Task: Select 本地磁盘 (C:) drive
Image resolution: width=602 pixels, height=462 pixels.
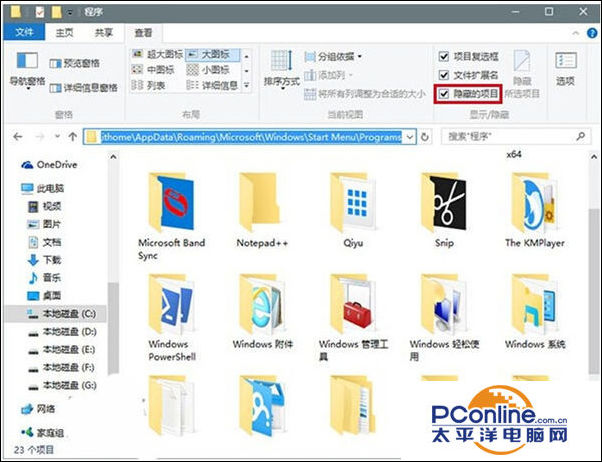Action: (55, 314)
